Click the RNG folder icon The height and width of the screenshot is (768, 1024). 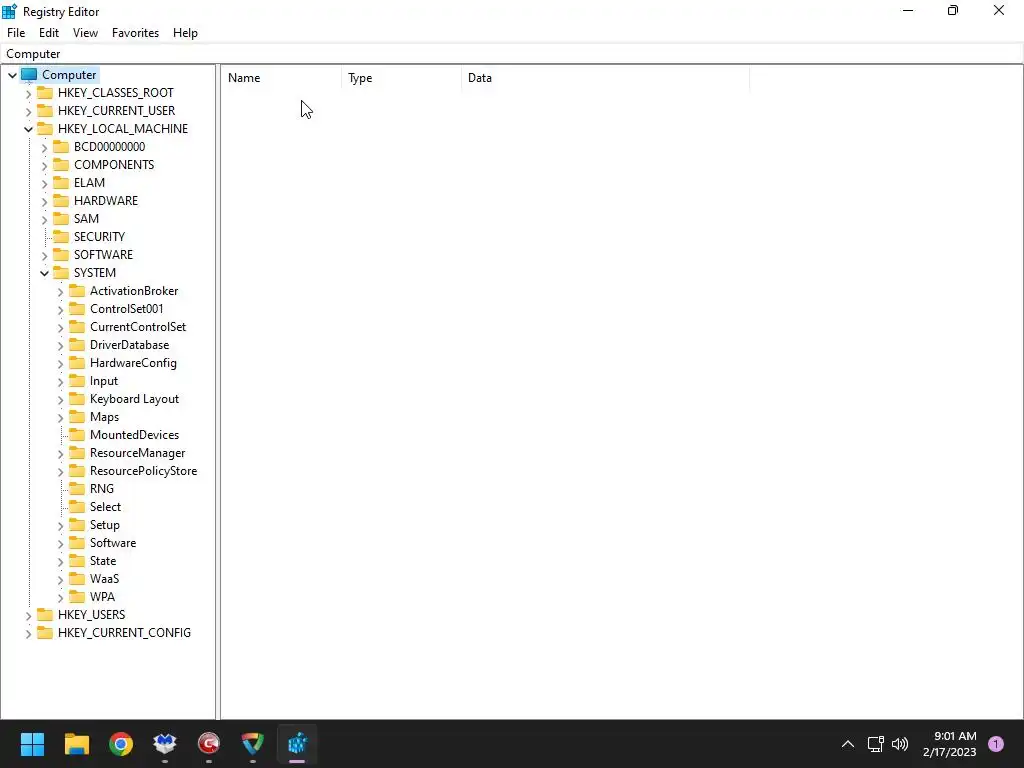(77, 488)
